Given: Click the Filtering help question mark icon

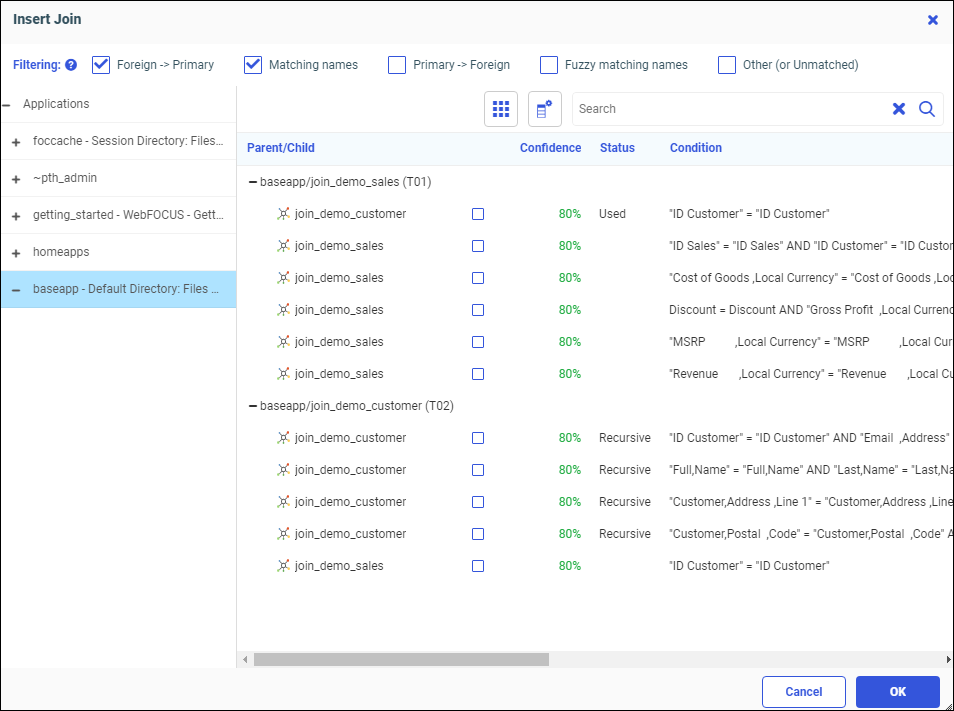Looking at the screenshot, I should coord(71,65).
